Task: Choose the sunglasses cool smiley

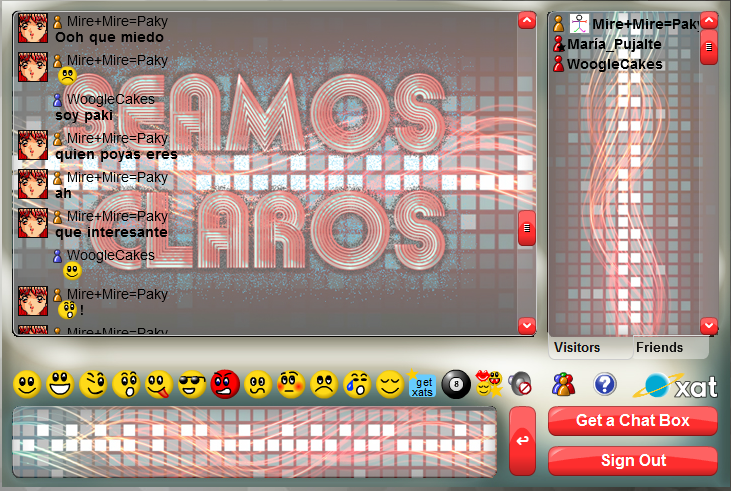Action: [x=191, y=384]
